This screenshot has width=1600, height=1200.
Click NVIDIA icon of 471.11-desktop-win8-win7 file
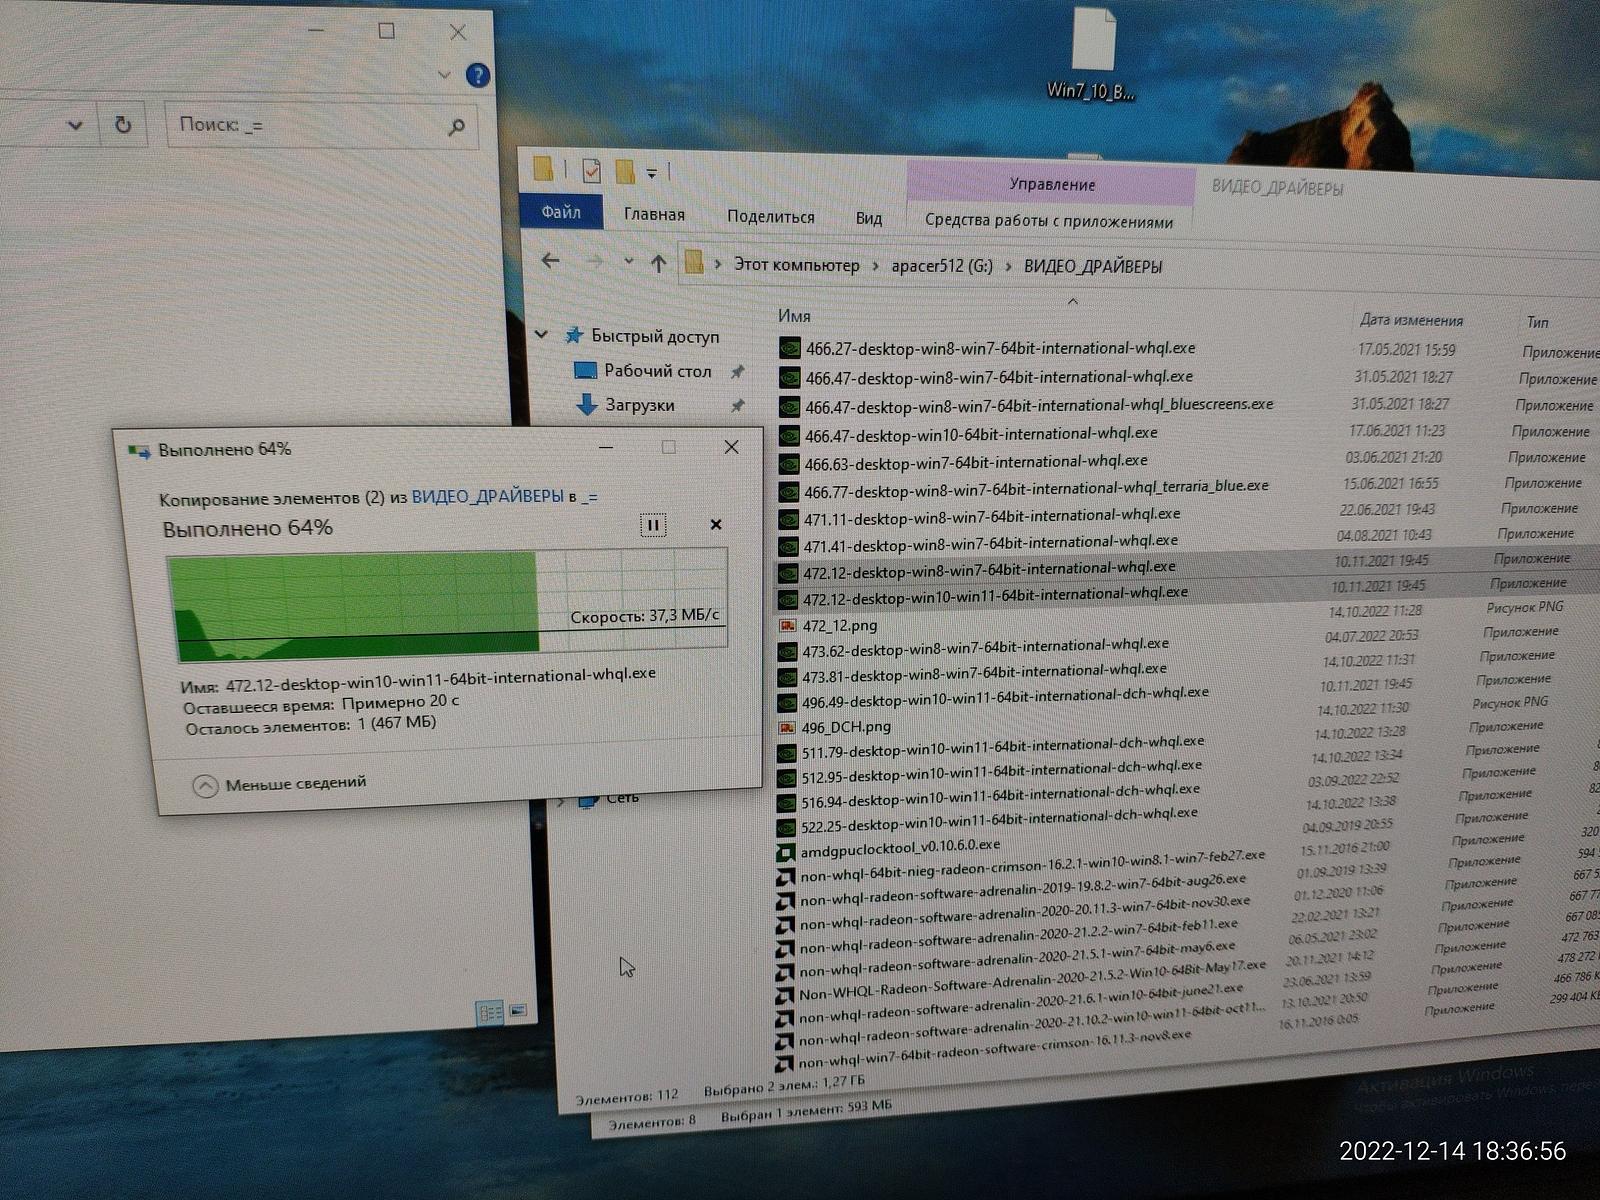(x=787, y=520)
